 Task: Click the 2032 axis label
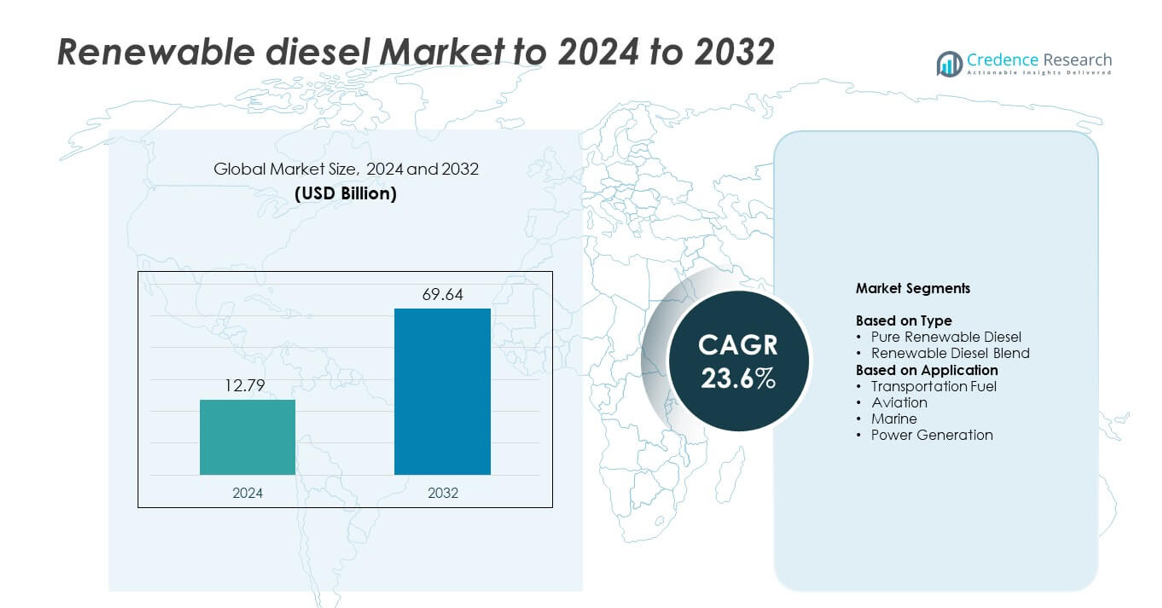442,493
